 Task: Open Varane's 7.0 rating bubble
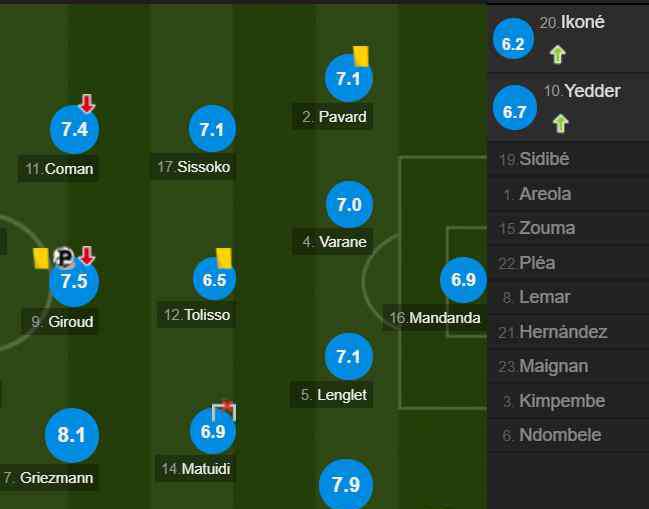(349, 204)
